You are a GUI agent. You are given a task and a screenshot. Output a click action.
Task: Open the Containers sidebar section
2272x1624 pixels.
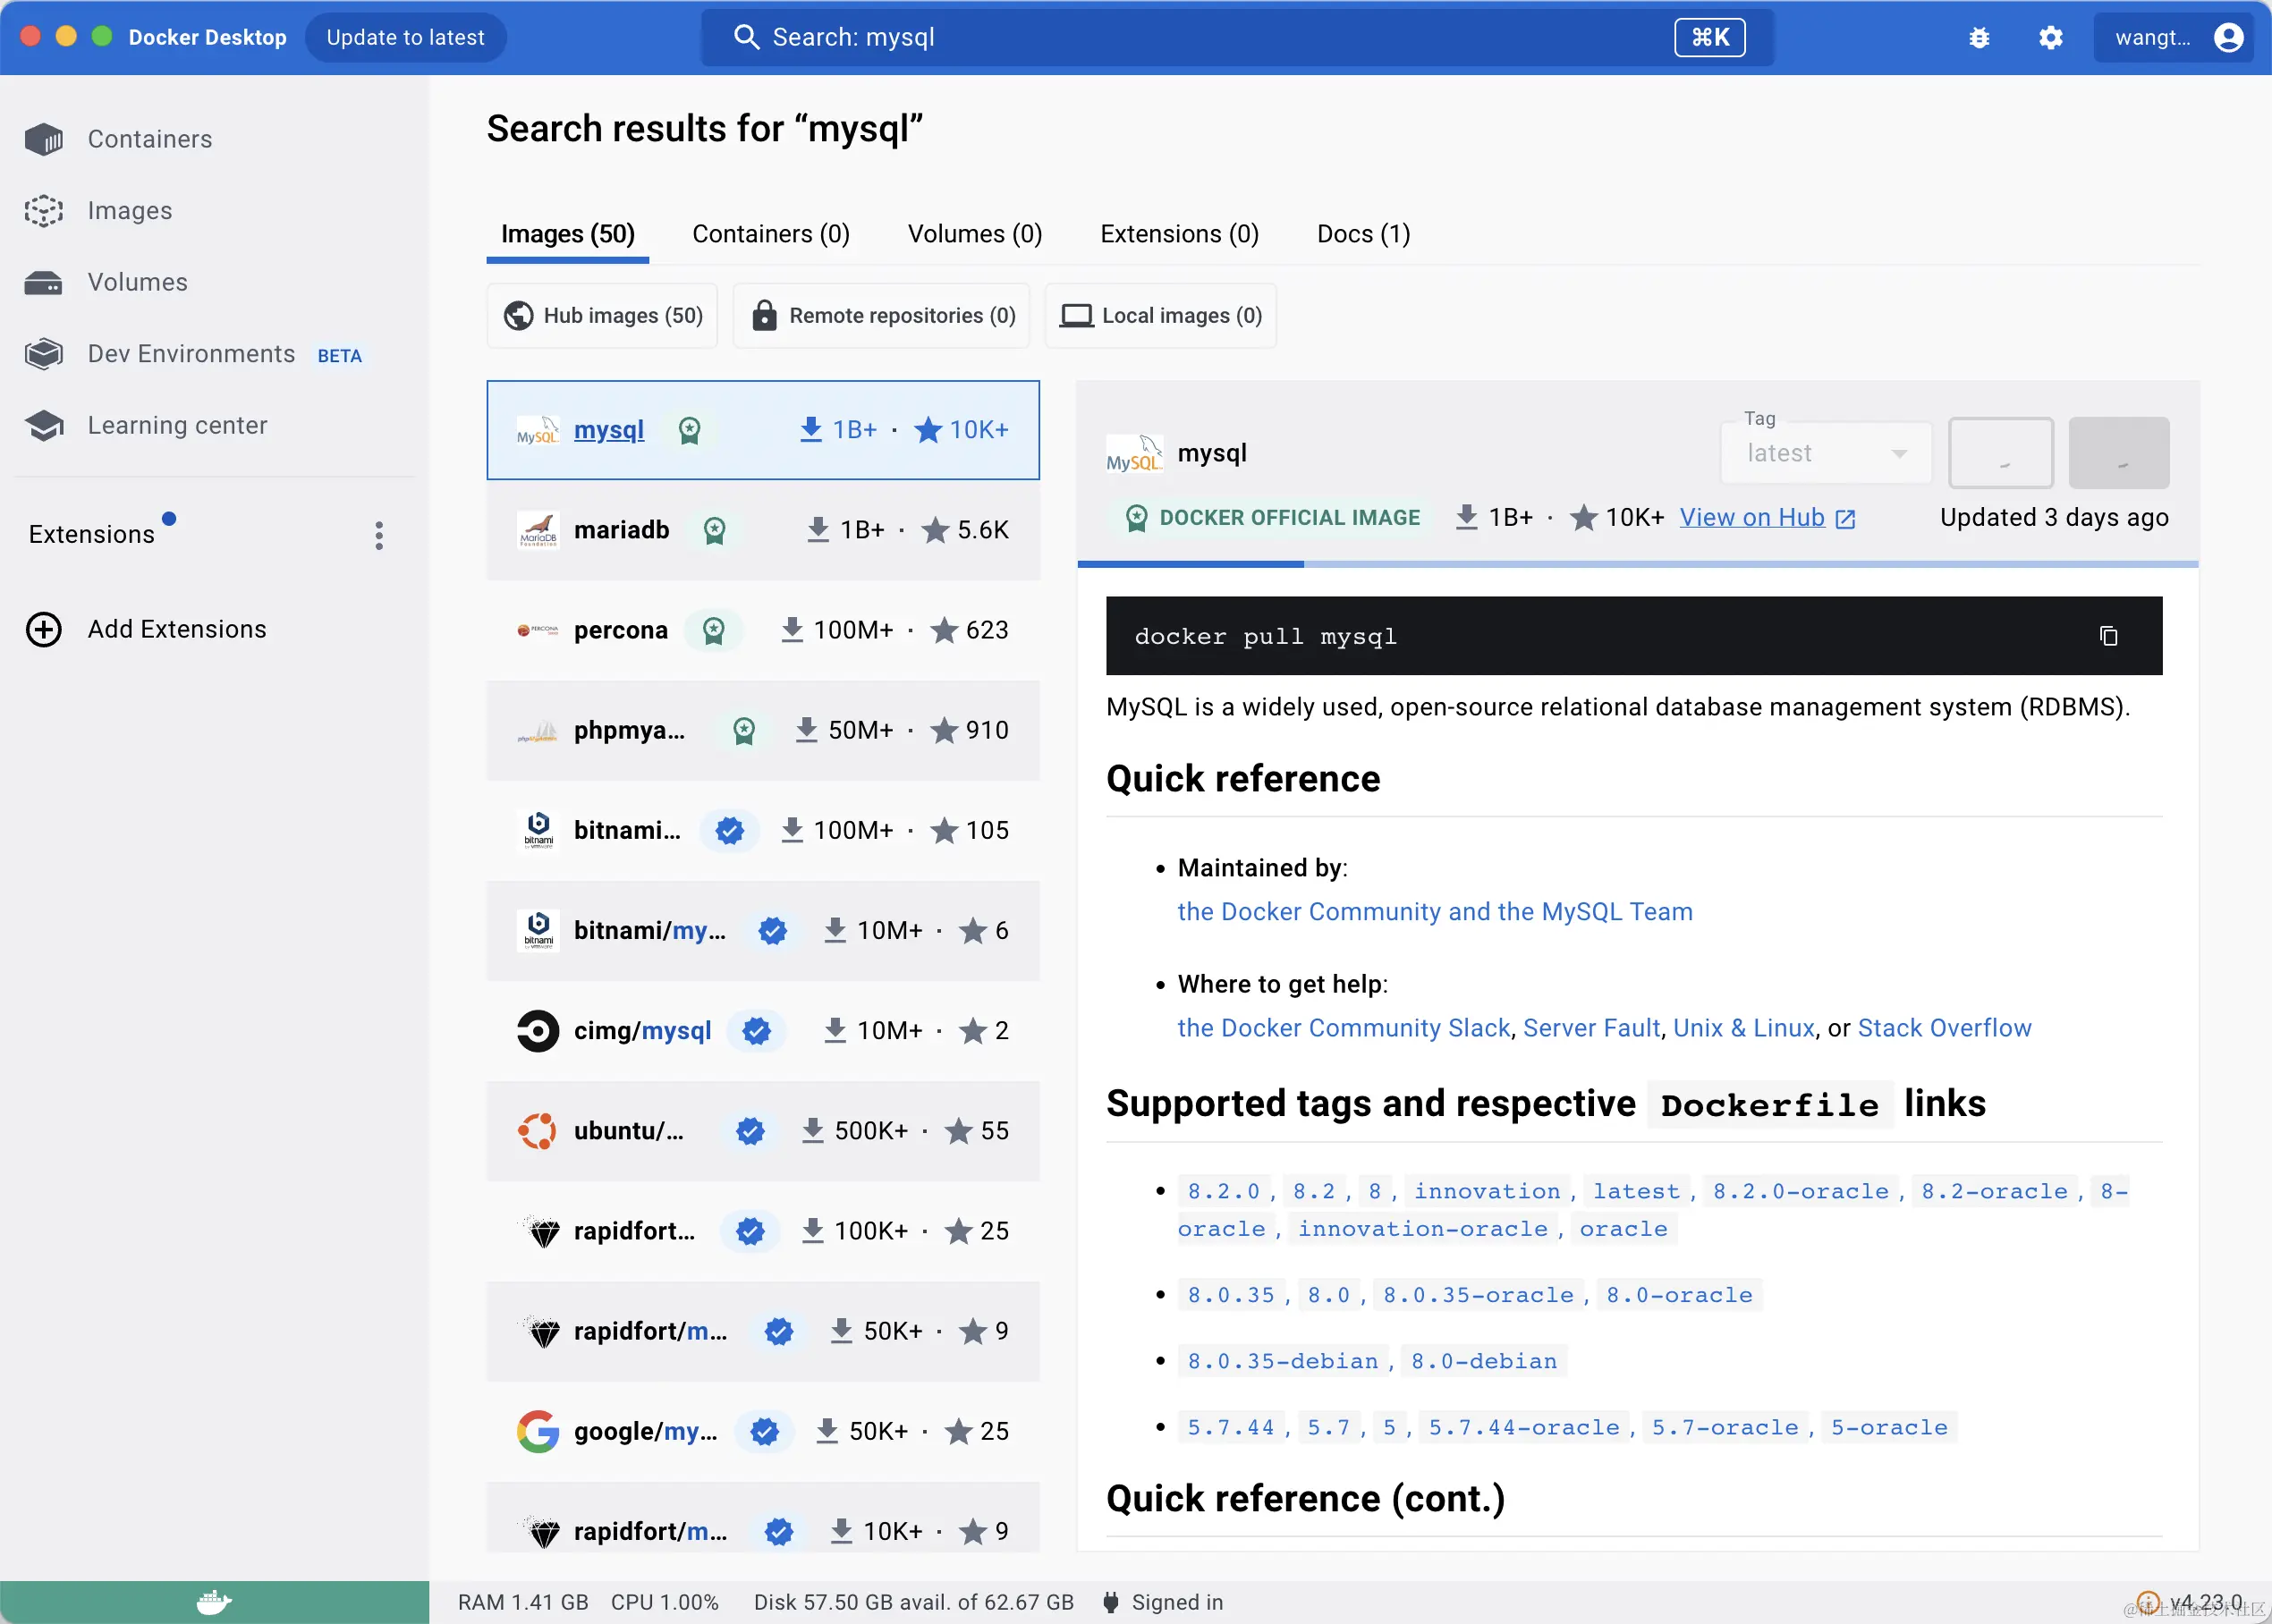point(149,139)
